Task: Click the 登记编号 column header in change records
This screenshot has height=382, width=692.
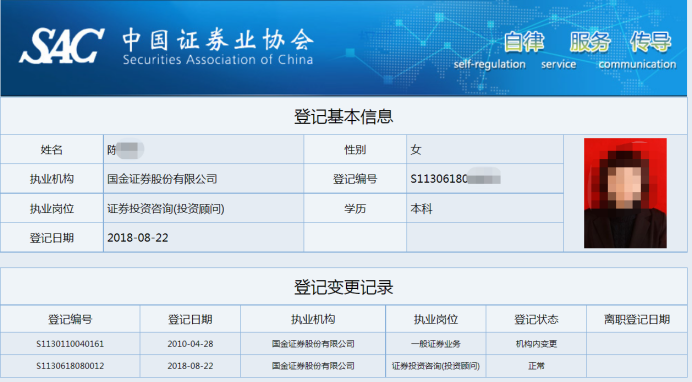Action: 70,319
